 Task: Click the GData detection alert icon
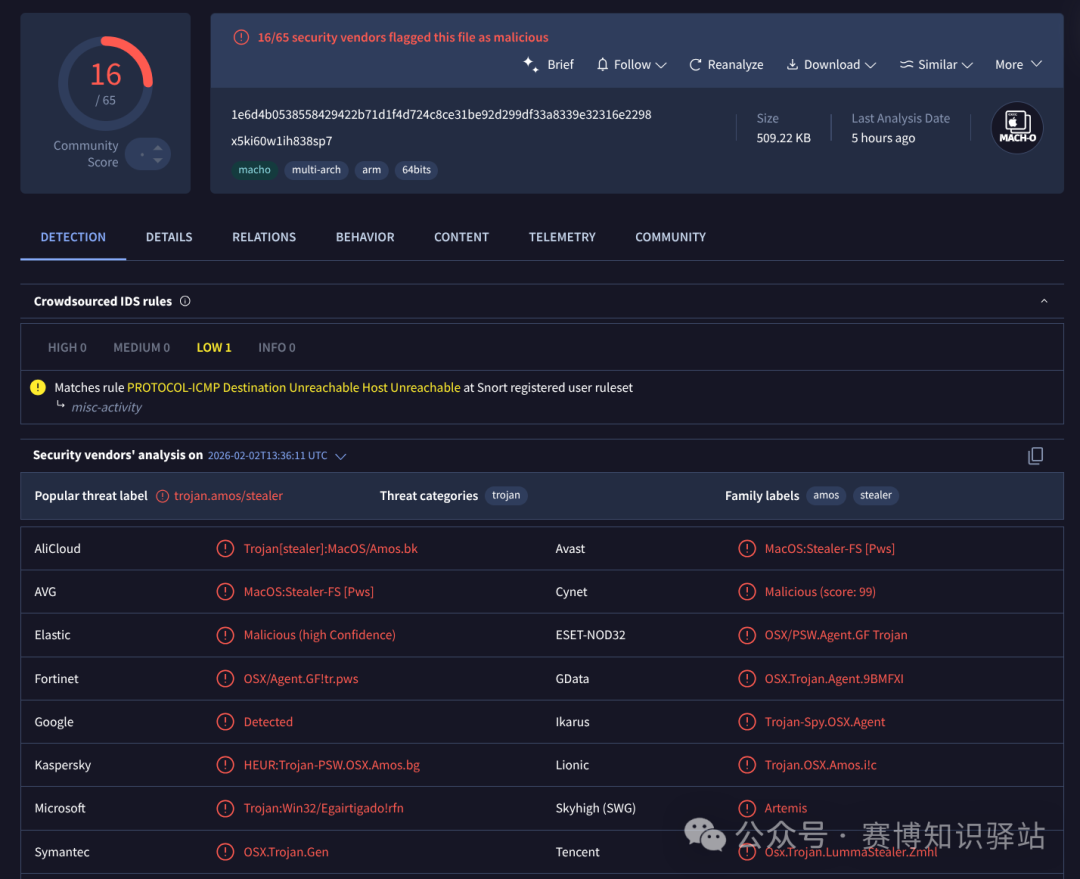coord(747,679)
